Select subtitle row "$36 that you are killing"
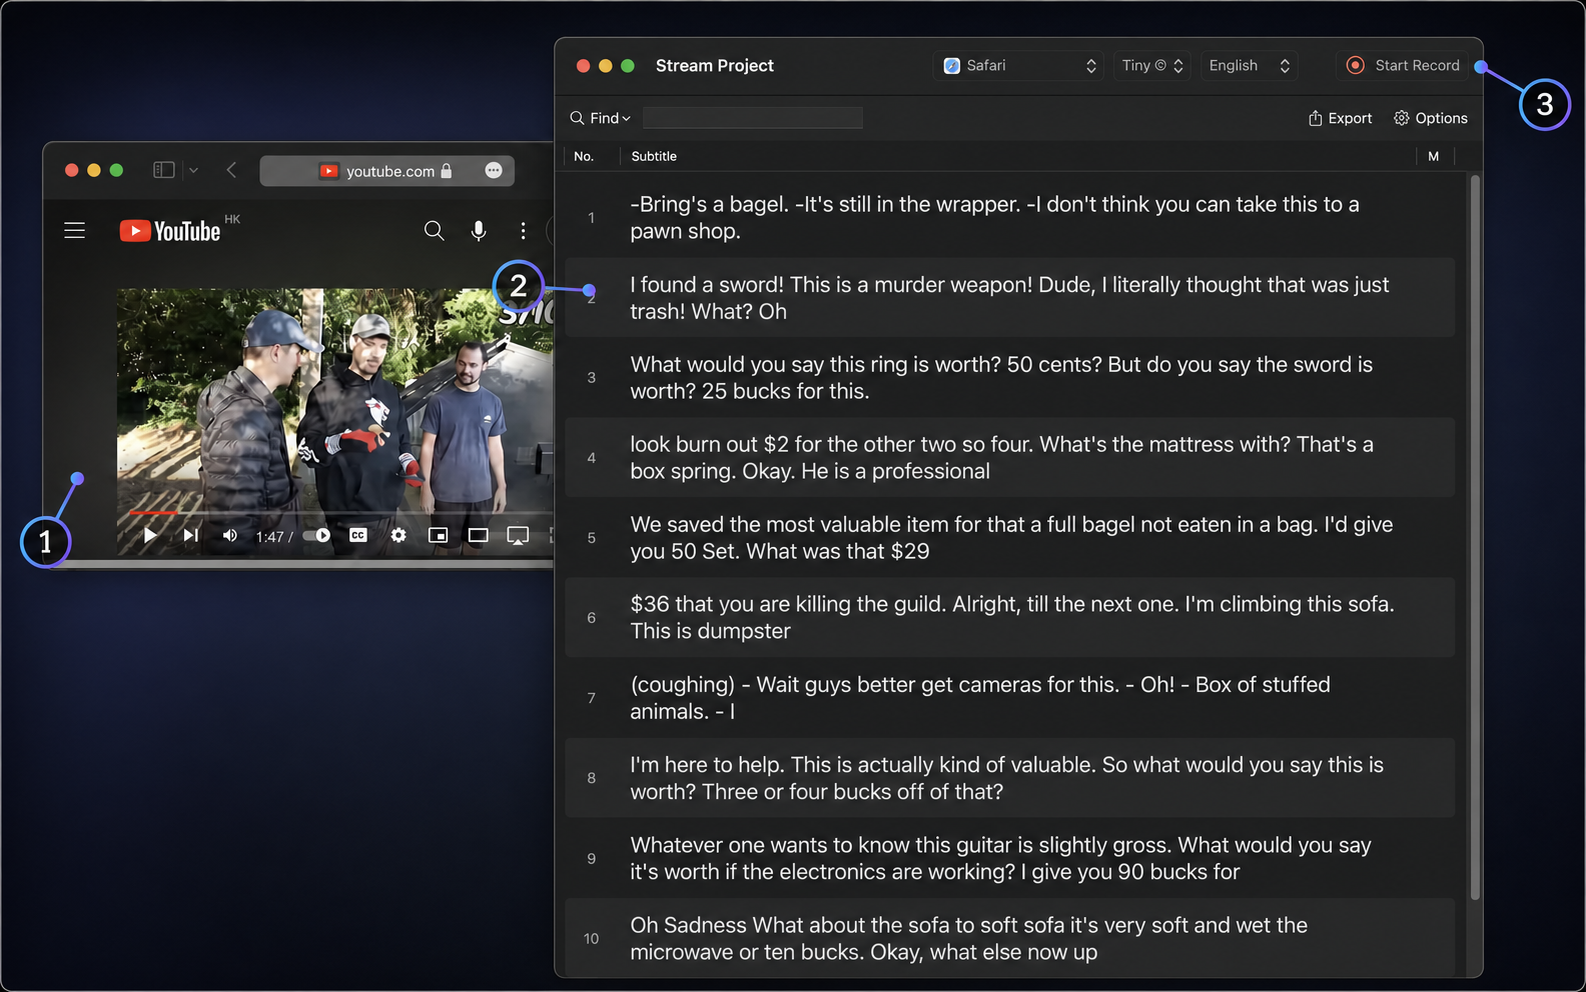The height and width of the screenshot is (992, 1586). coord(1010,618)
